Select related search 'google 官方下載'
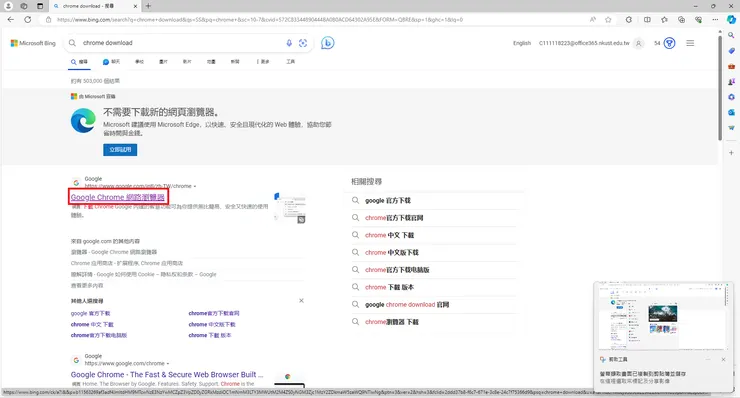The width and height of the screenshot is (740, 398). (x=387, y=201)
